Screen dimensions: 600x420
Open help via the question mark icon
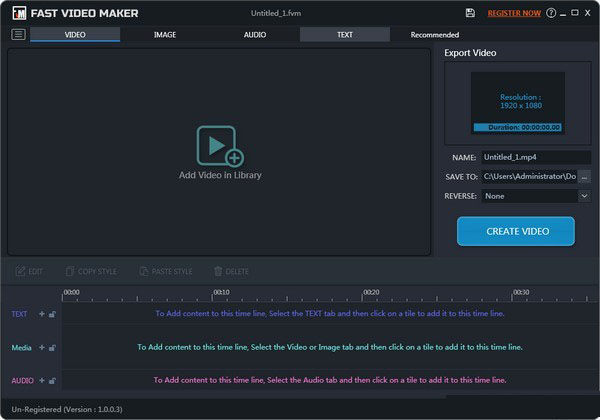(x=551, y=13)
